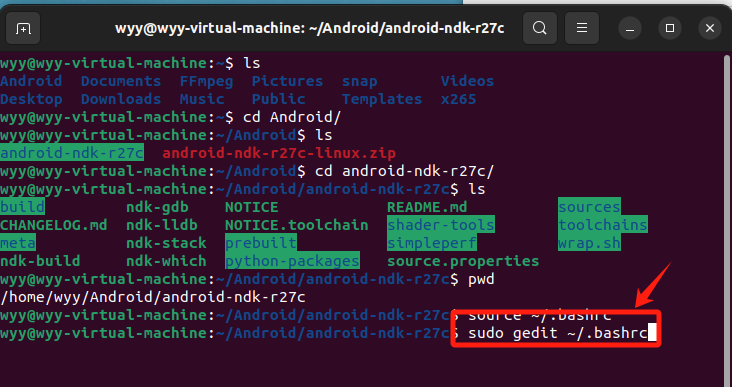Image resolution: width=732 pixels, height=387 pixels.
Task: Click the 'CHANGELOG.md' file name
Action: [x=54, y=225]
